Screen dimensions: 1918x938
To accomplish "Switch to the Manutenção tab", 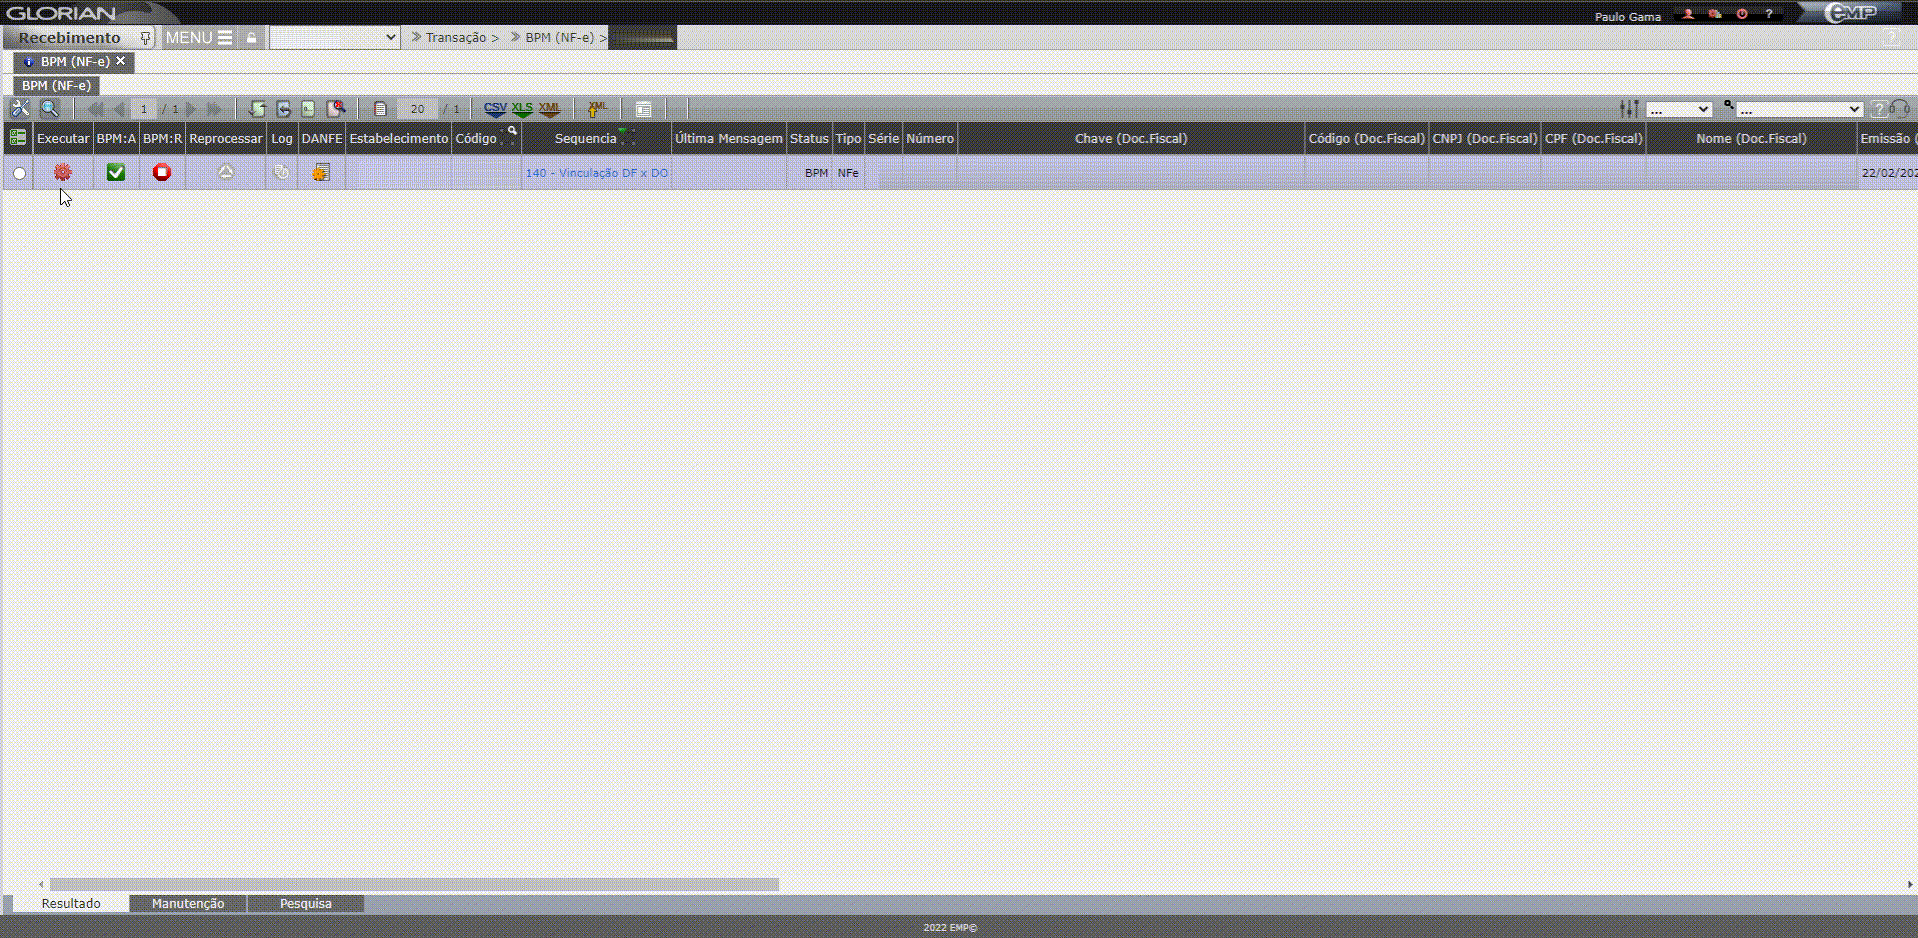I will pyautogui.click(x=188, y=903).
